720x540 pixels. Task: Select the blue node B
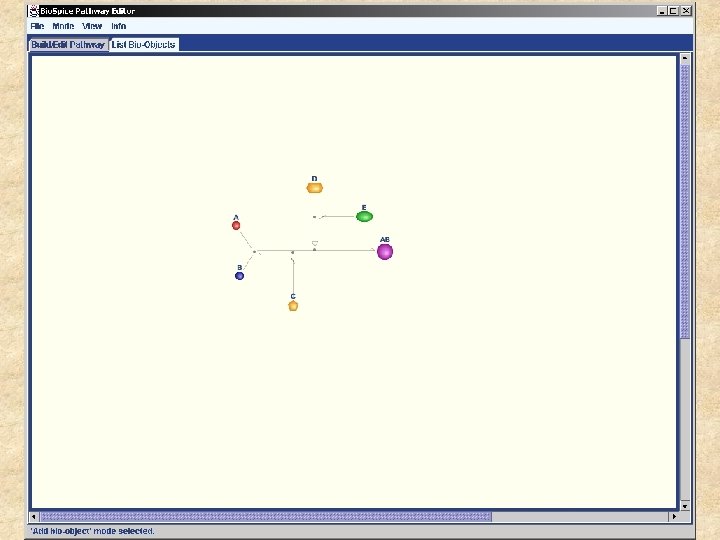click(239, 276)
